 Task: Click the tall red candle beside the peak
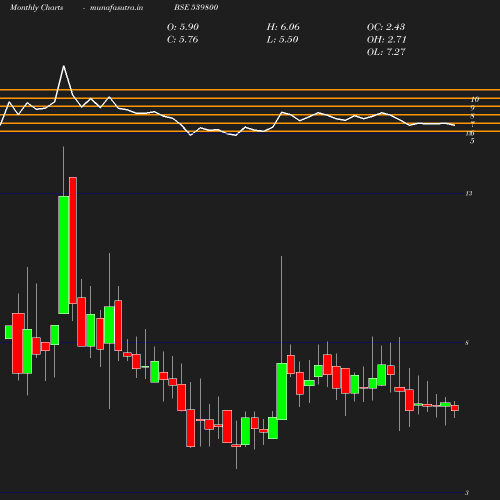73,240
